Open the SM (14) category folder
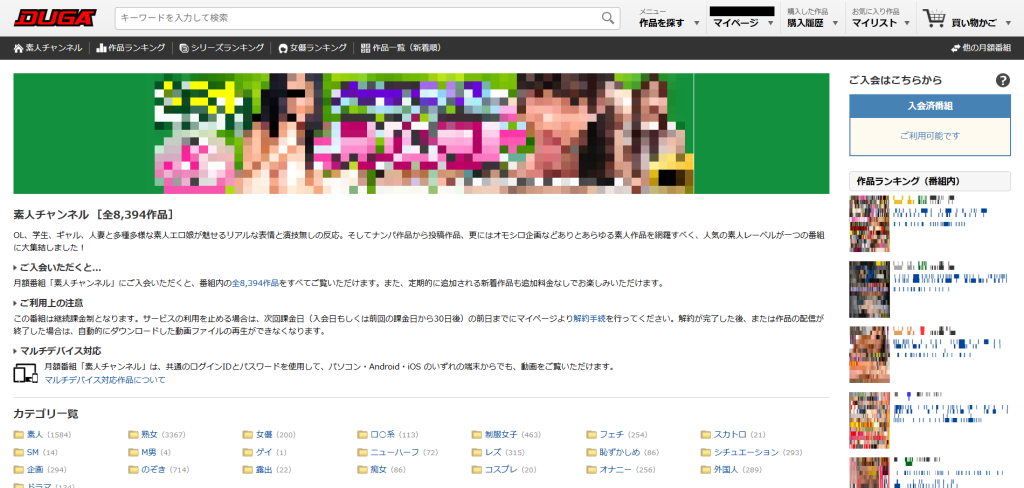This screenshot has height=488, width=1024. [36, 452]
